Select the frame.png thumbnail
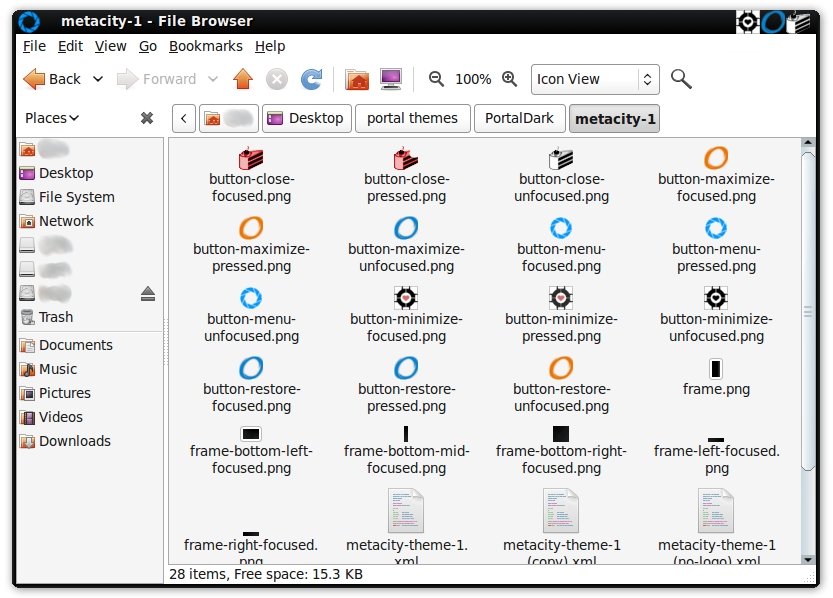833x598 pixels. (x=716, y=369)
